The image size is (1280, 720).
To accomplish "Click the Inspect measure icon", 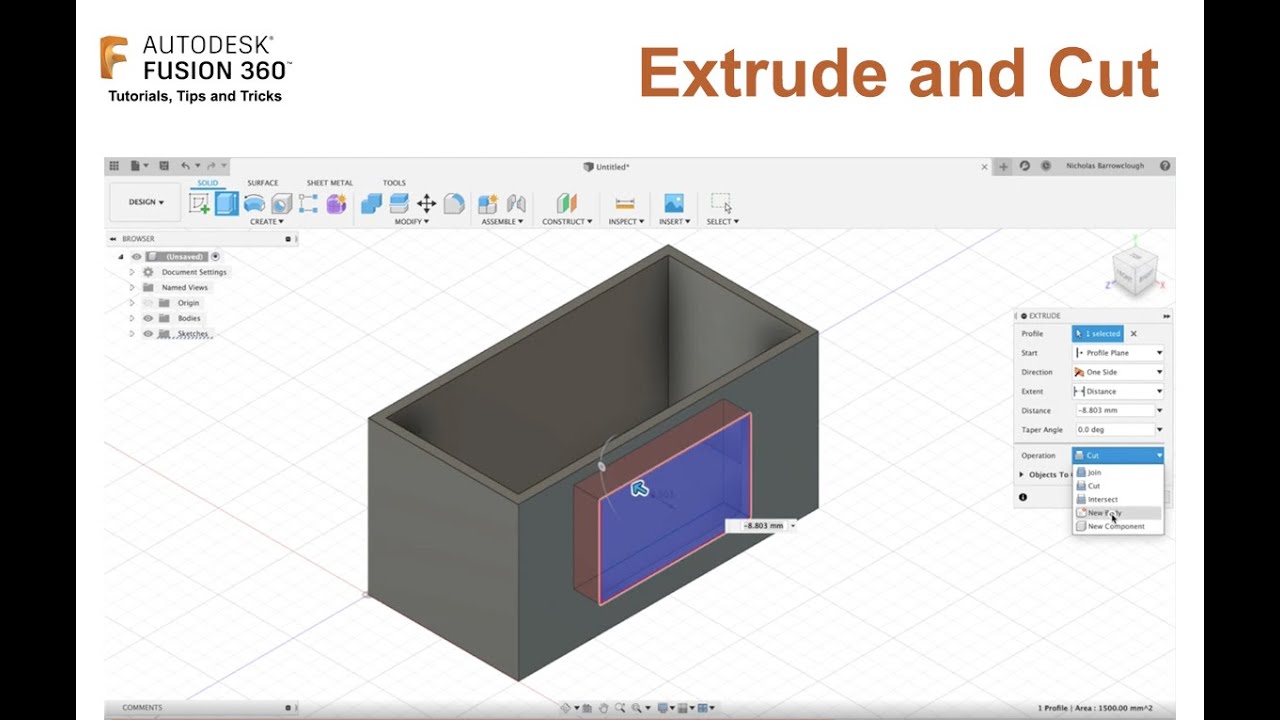I will click(625, 204).
